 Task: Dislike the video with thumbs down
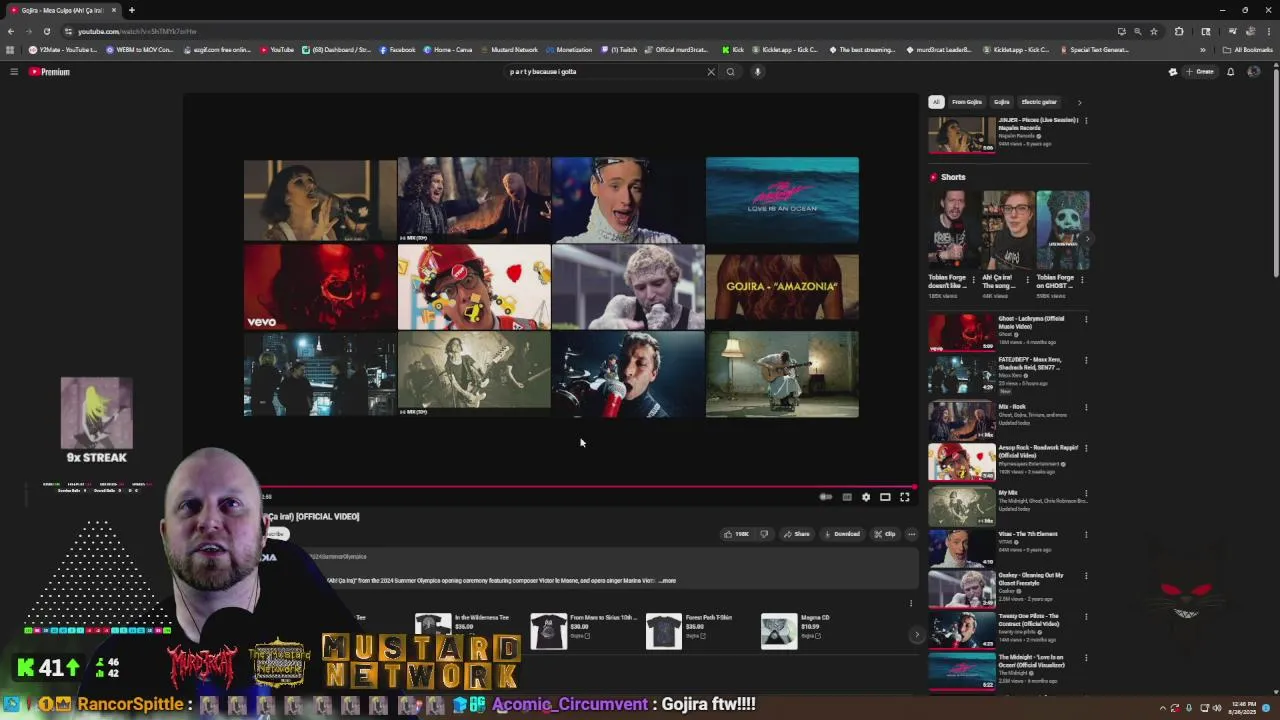[x=764, y=534]
